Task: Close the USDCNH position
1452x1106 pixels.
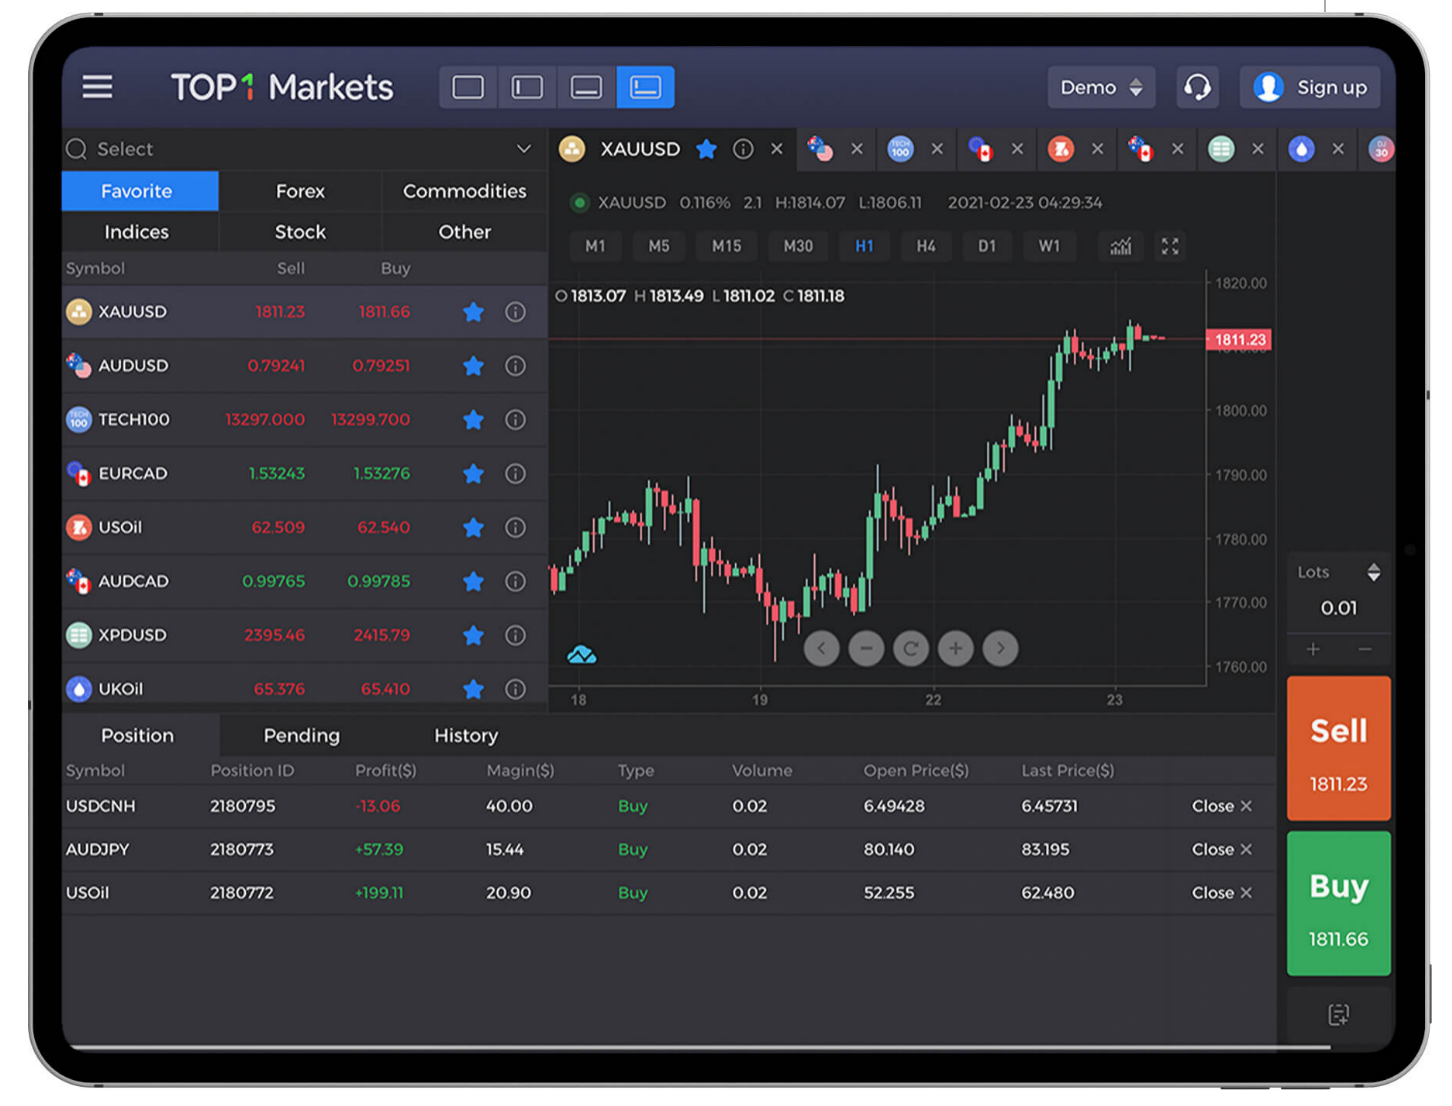Action: [x=1221, y=806]
